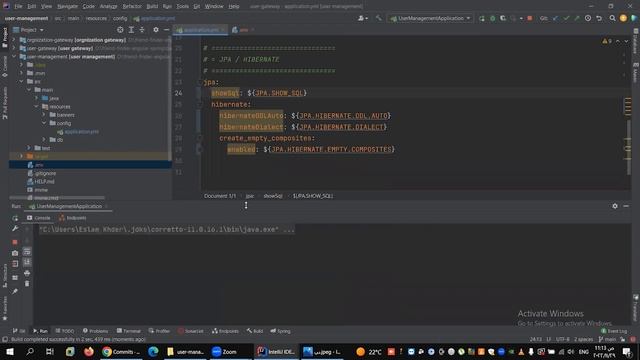Click Collapse All in Project panel

[x=142, y=30]
